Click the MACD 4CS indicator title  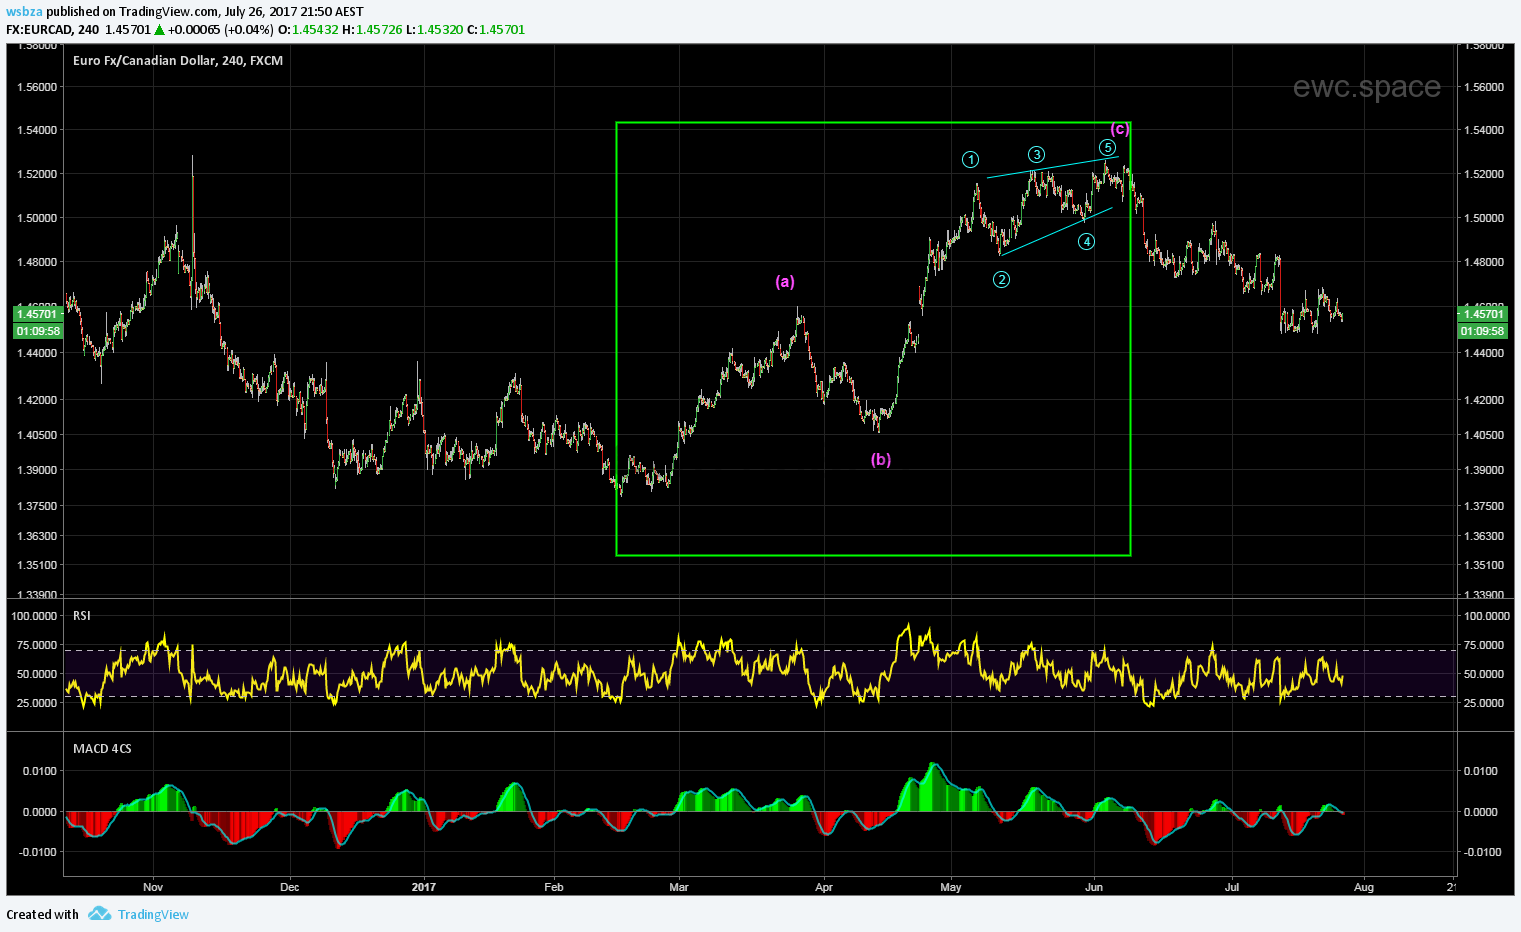(x=102, y=748)
